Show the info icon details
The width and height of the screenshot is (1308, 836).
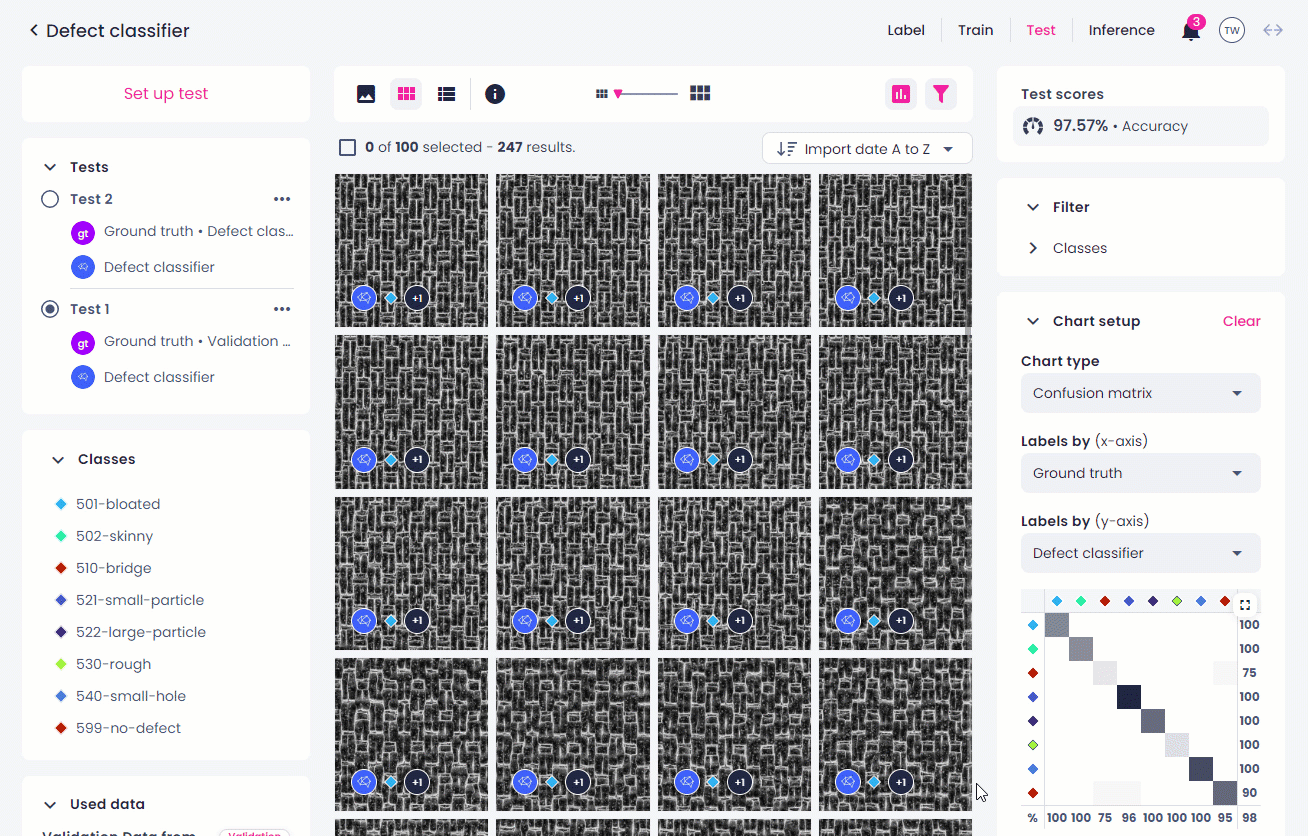point(495,94)
